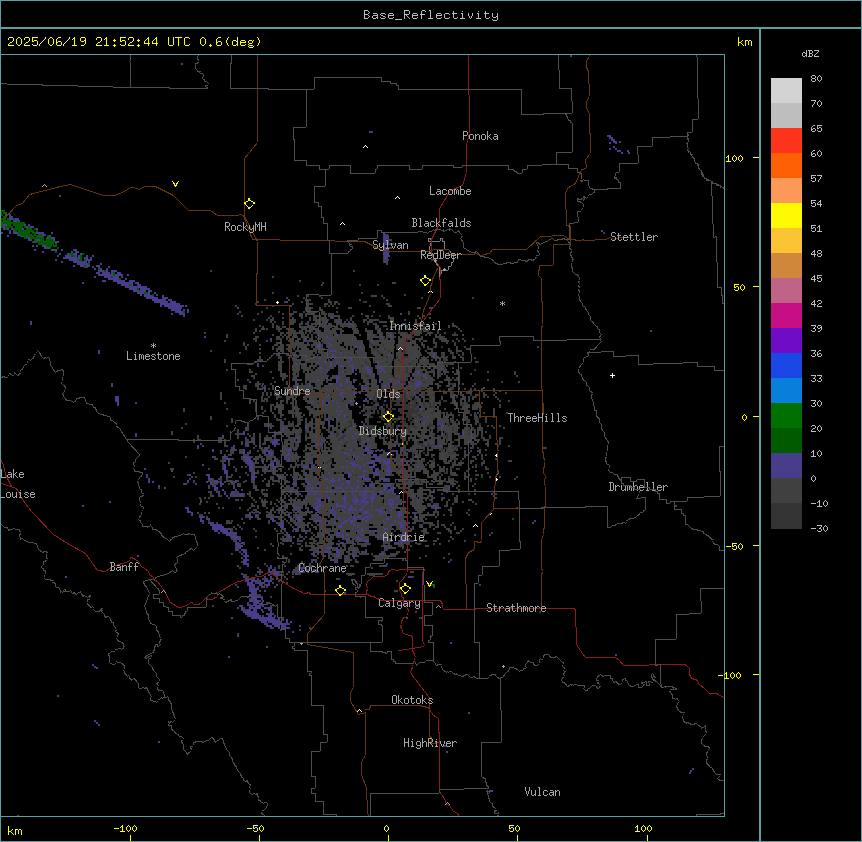Click the Okotoks city label
Screen dimensions: 862x842
(x=412, y=700)
